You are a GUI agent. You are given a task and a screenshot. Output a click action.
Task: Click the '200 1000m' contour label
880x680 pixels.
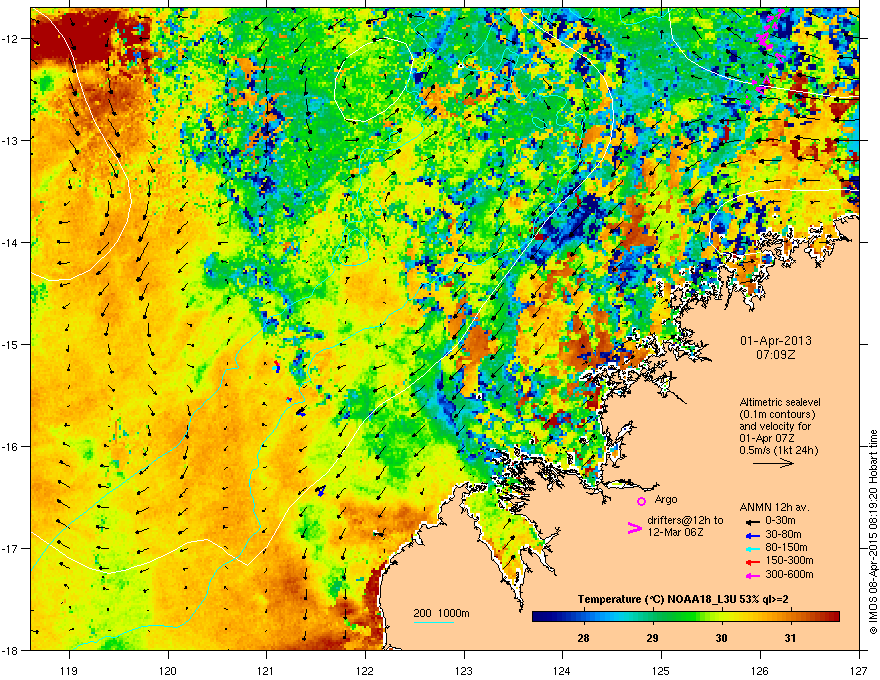pos(441,613)
